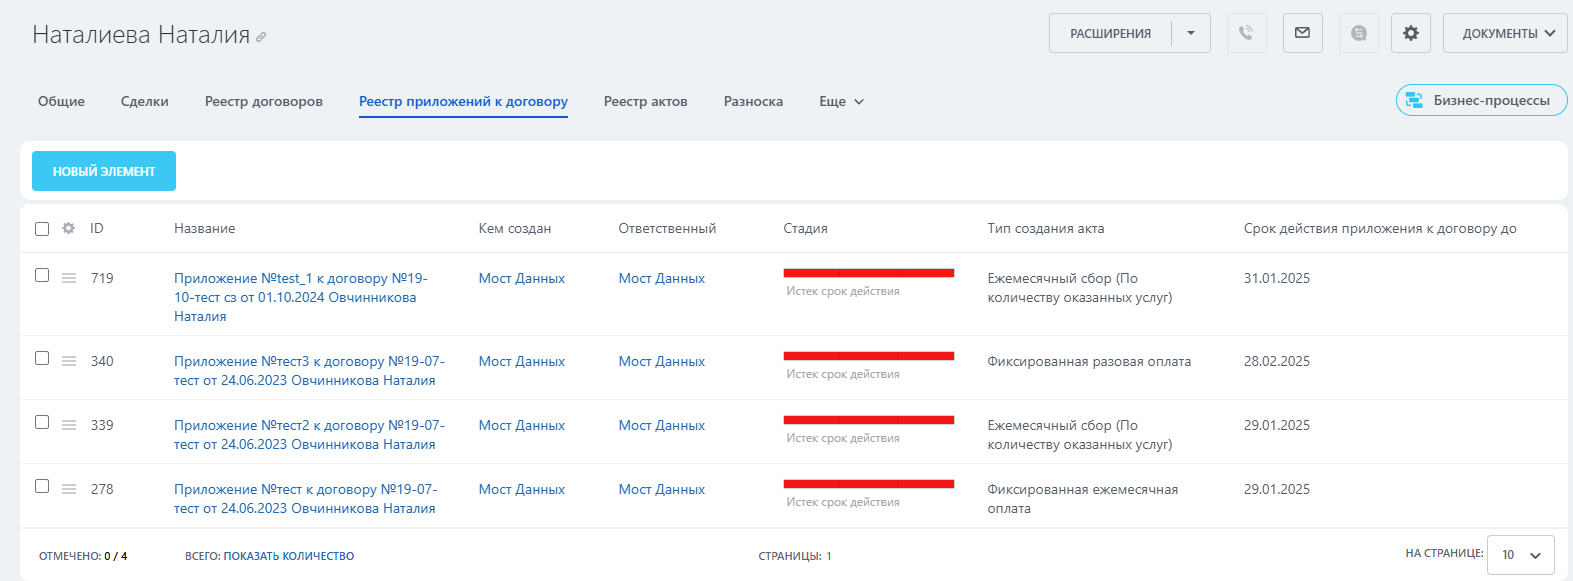
Task: Select the checkbox for row 339
Action: pos(42,422)
